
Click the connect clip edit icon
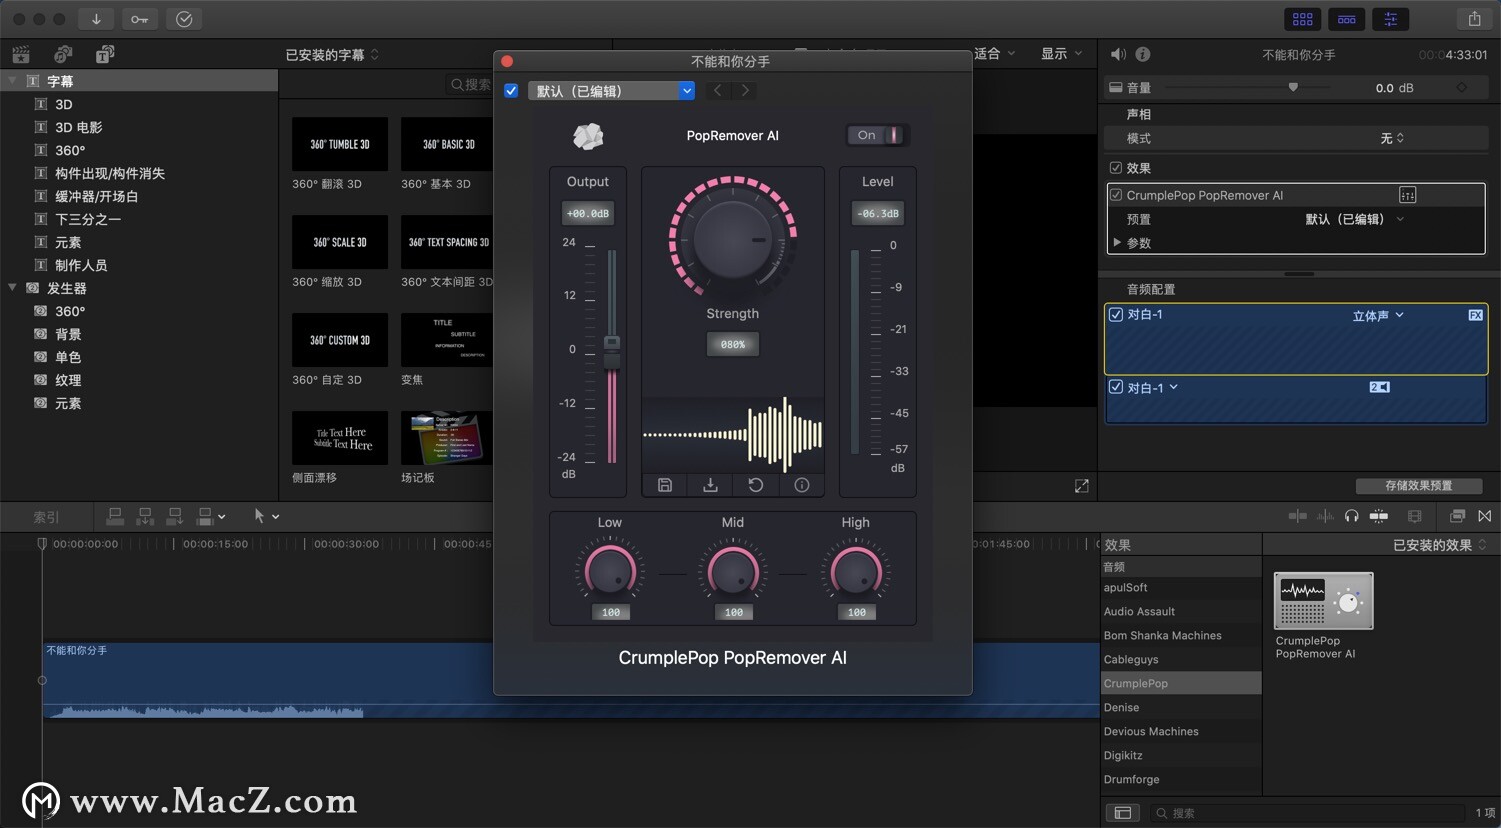pos(116,516)
